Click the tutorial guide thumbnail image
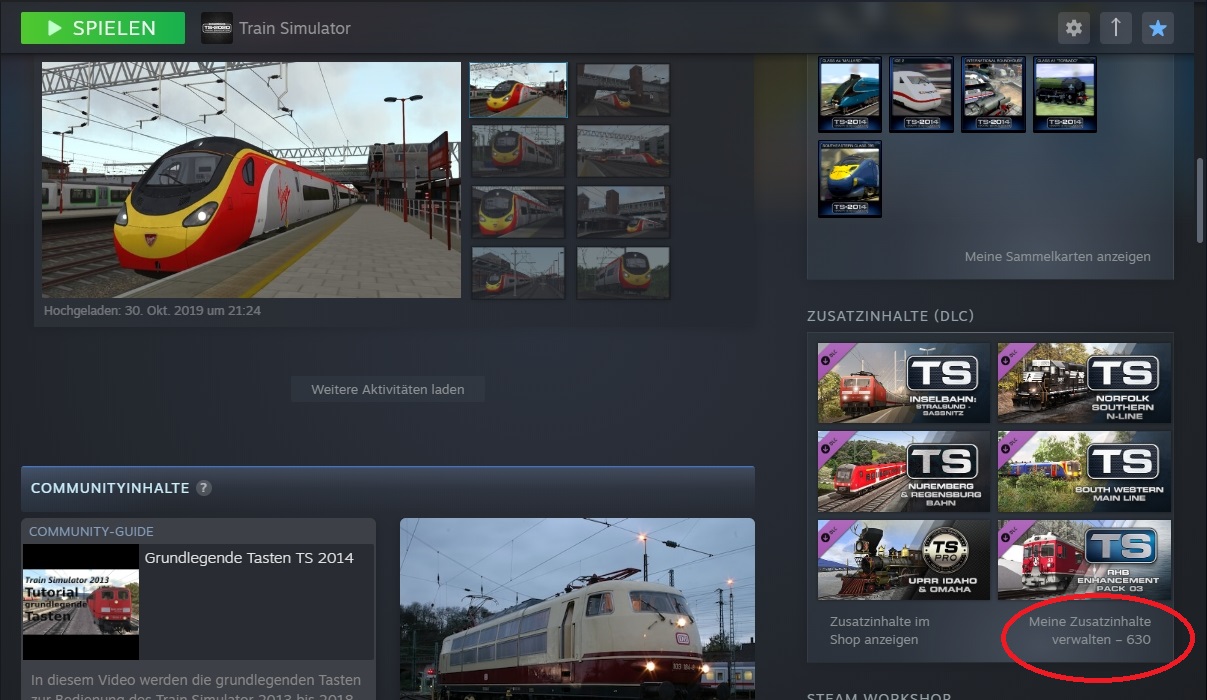 (x=81, y=602)
